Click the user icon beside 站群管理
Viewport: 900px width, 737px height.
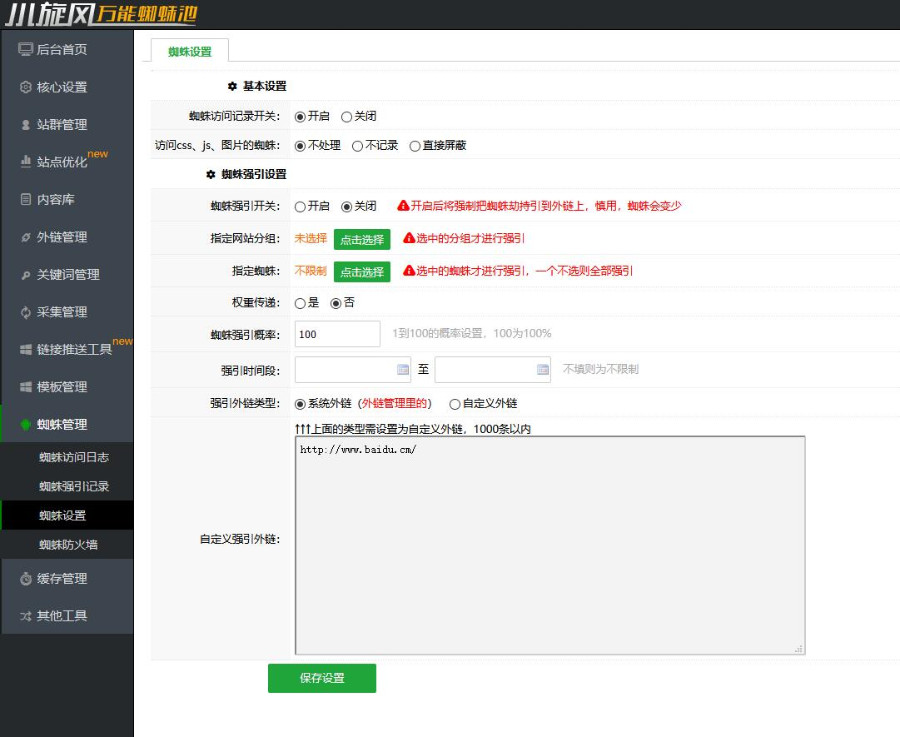[26, 125]
